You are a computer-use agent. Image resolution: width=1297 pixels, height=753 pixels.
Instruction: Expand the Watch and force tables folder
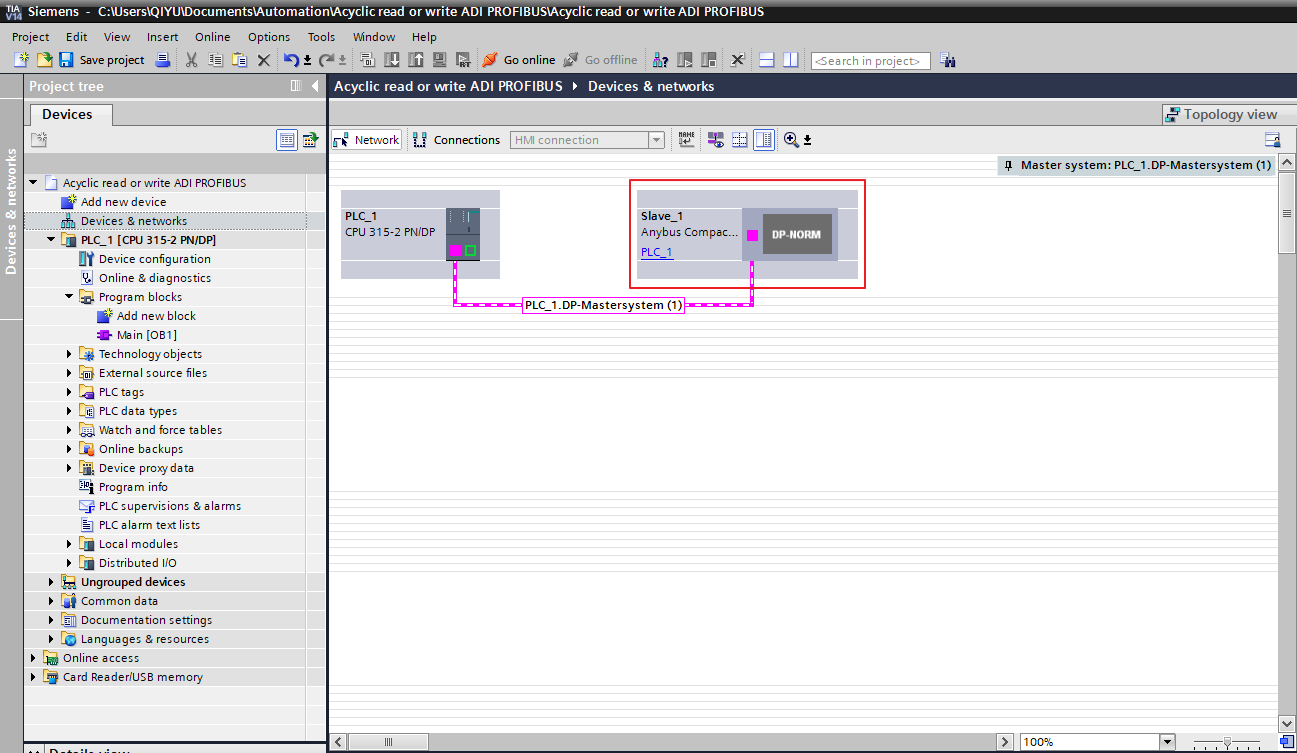pyautogui.click(x=70, y=430)
